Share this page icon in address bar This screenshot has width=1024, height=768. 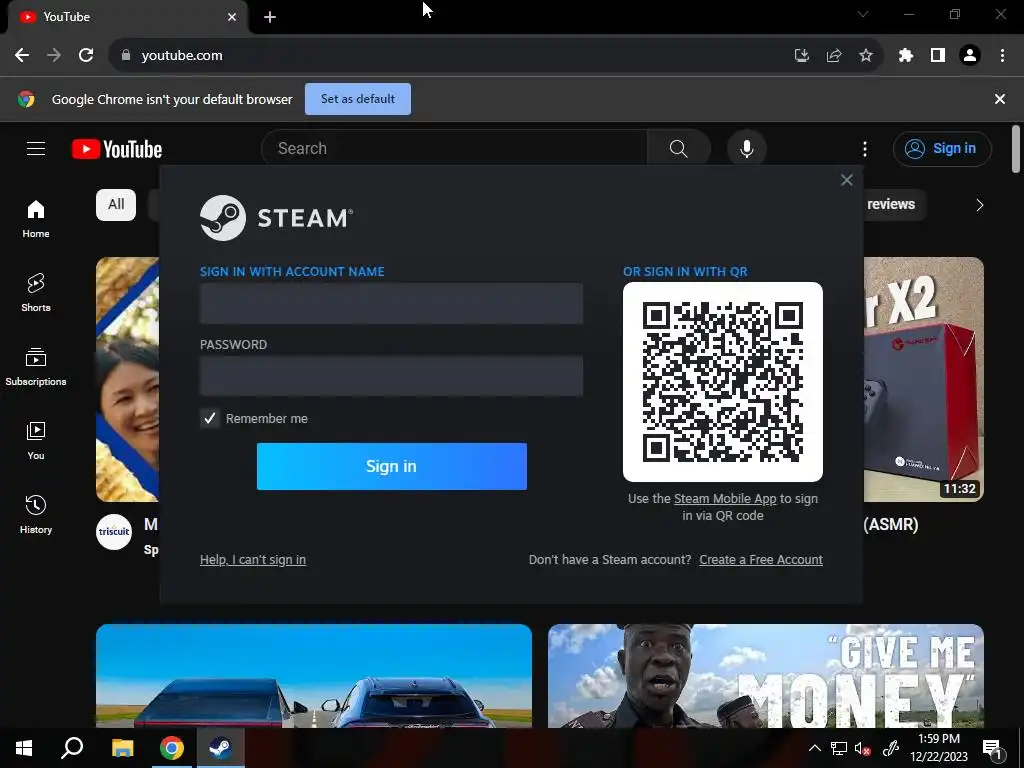834,56
